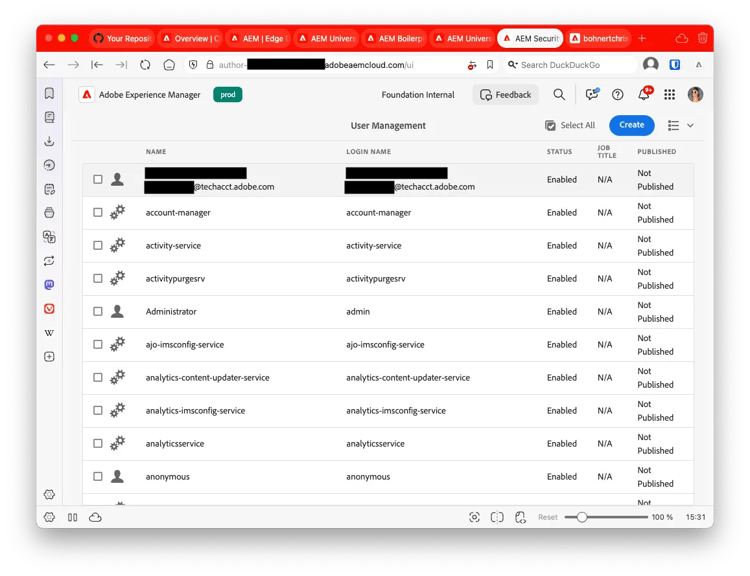
Task: Check the activity-service row checkbox
Action: (98, 245)
